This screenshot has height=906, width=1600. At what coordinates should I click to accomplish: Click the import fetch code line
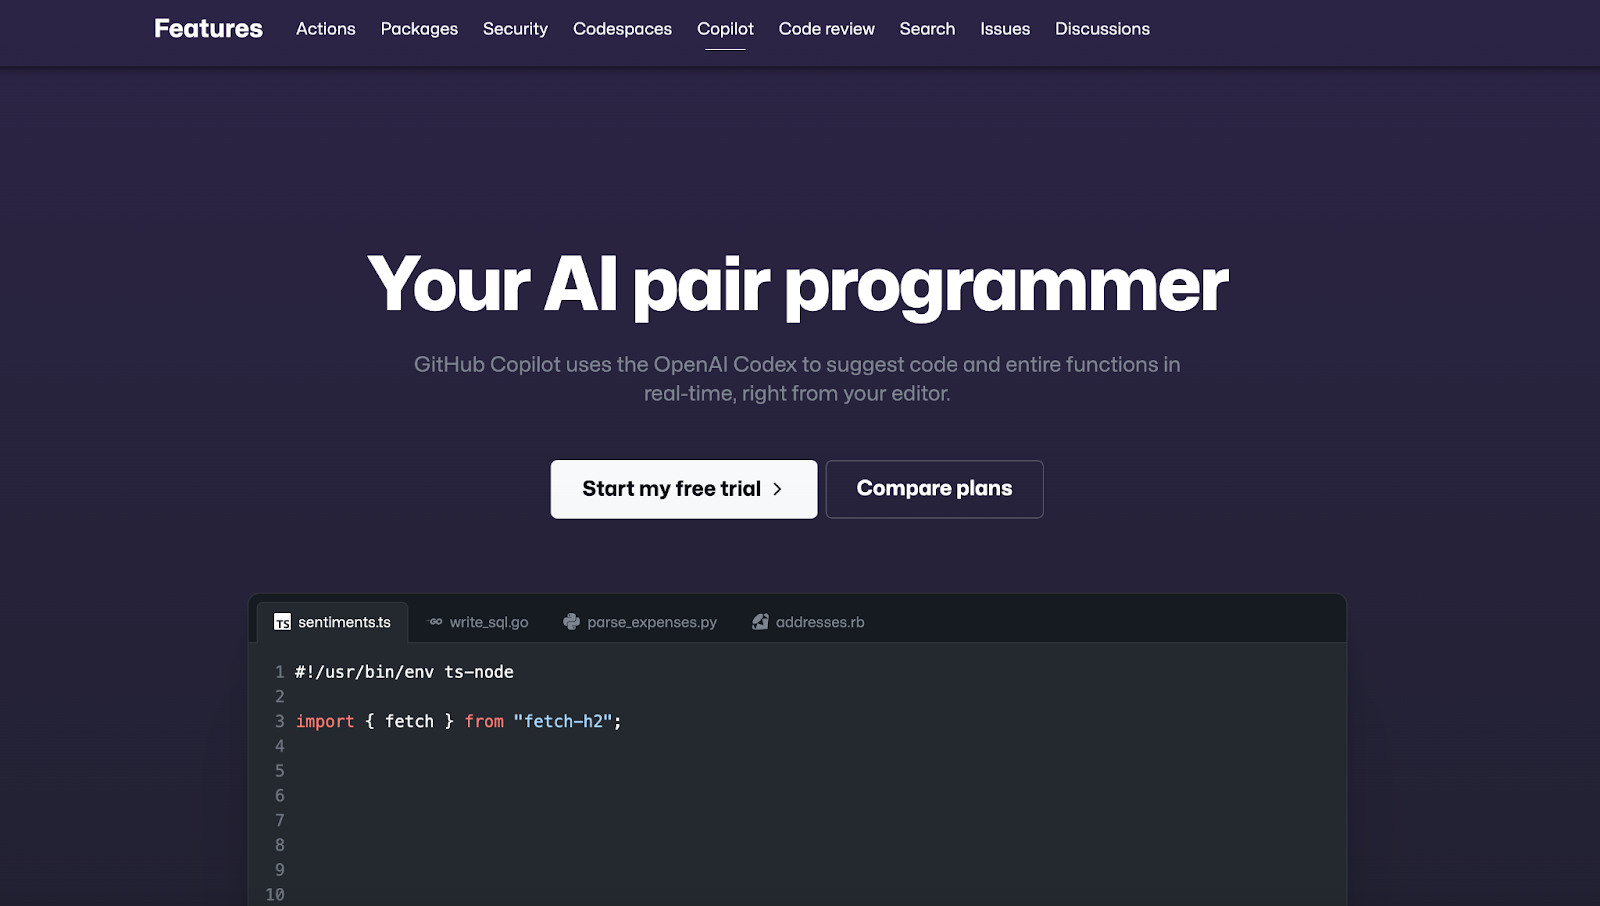coord(458,721)
